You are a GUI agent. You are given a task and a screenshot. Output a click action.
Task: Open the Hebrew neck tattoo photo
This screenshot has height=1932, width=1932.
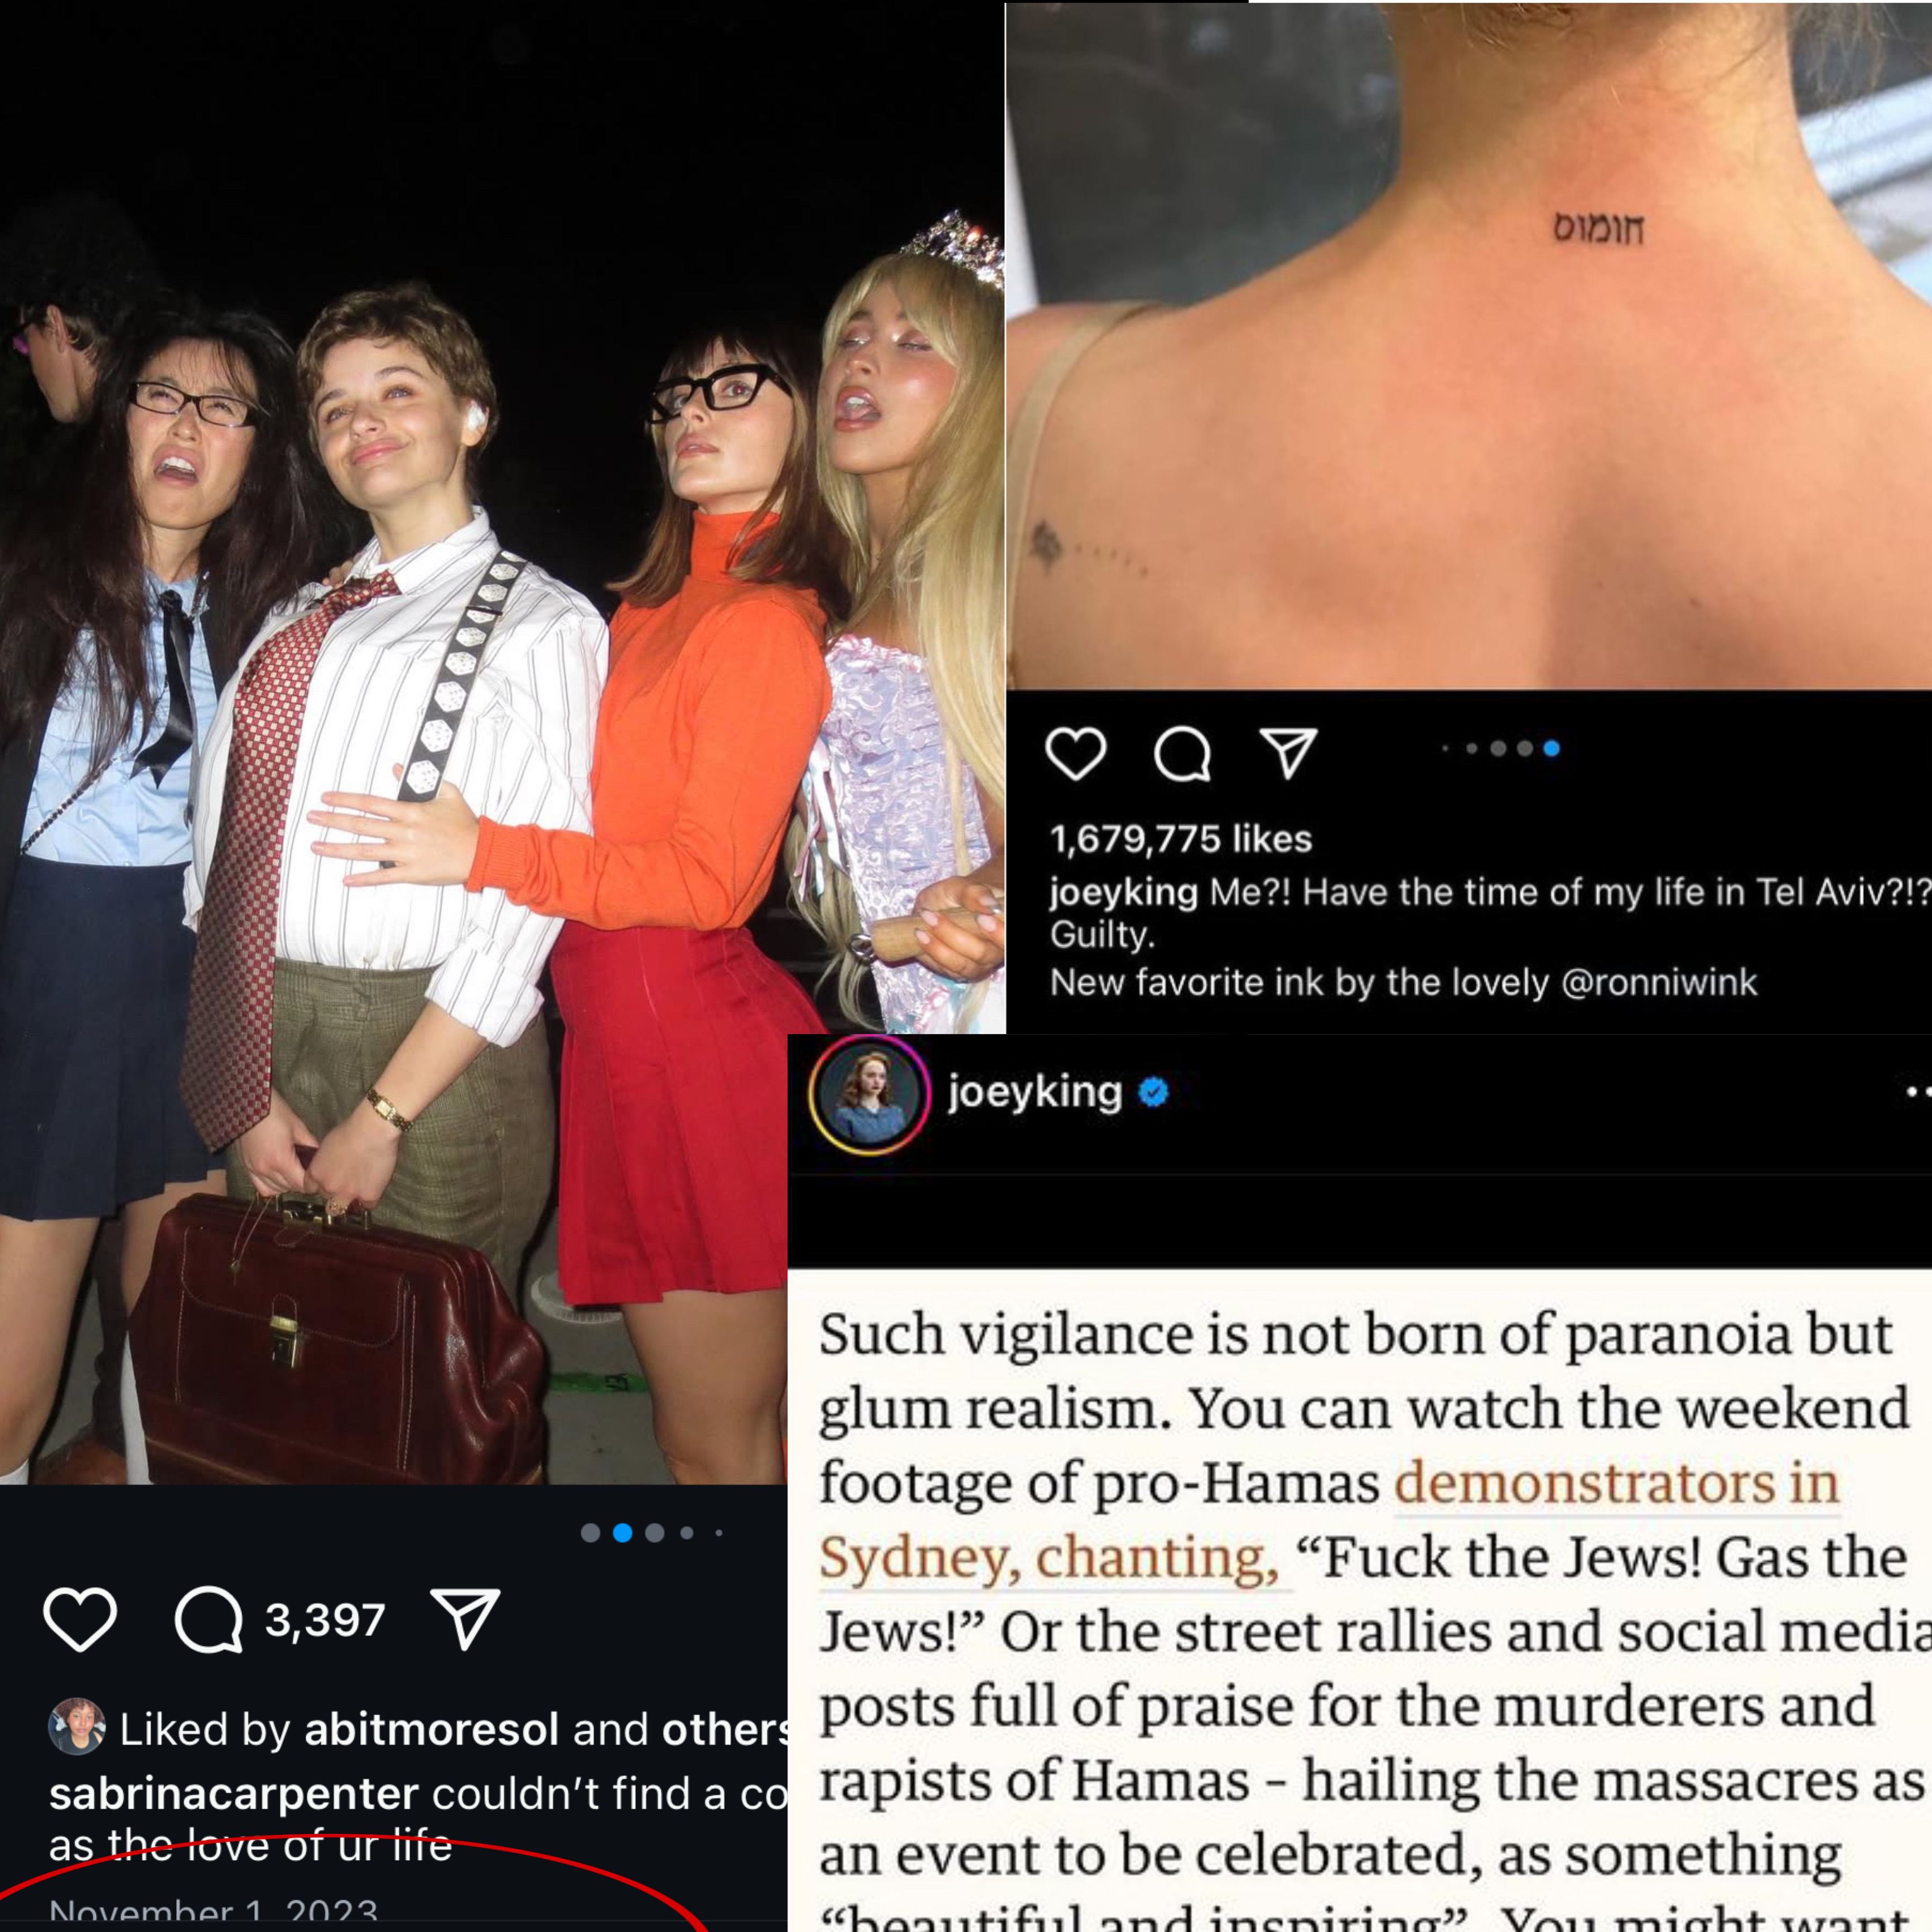[x=1469, y=346]
